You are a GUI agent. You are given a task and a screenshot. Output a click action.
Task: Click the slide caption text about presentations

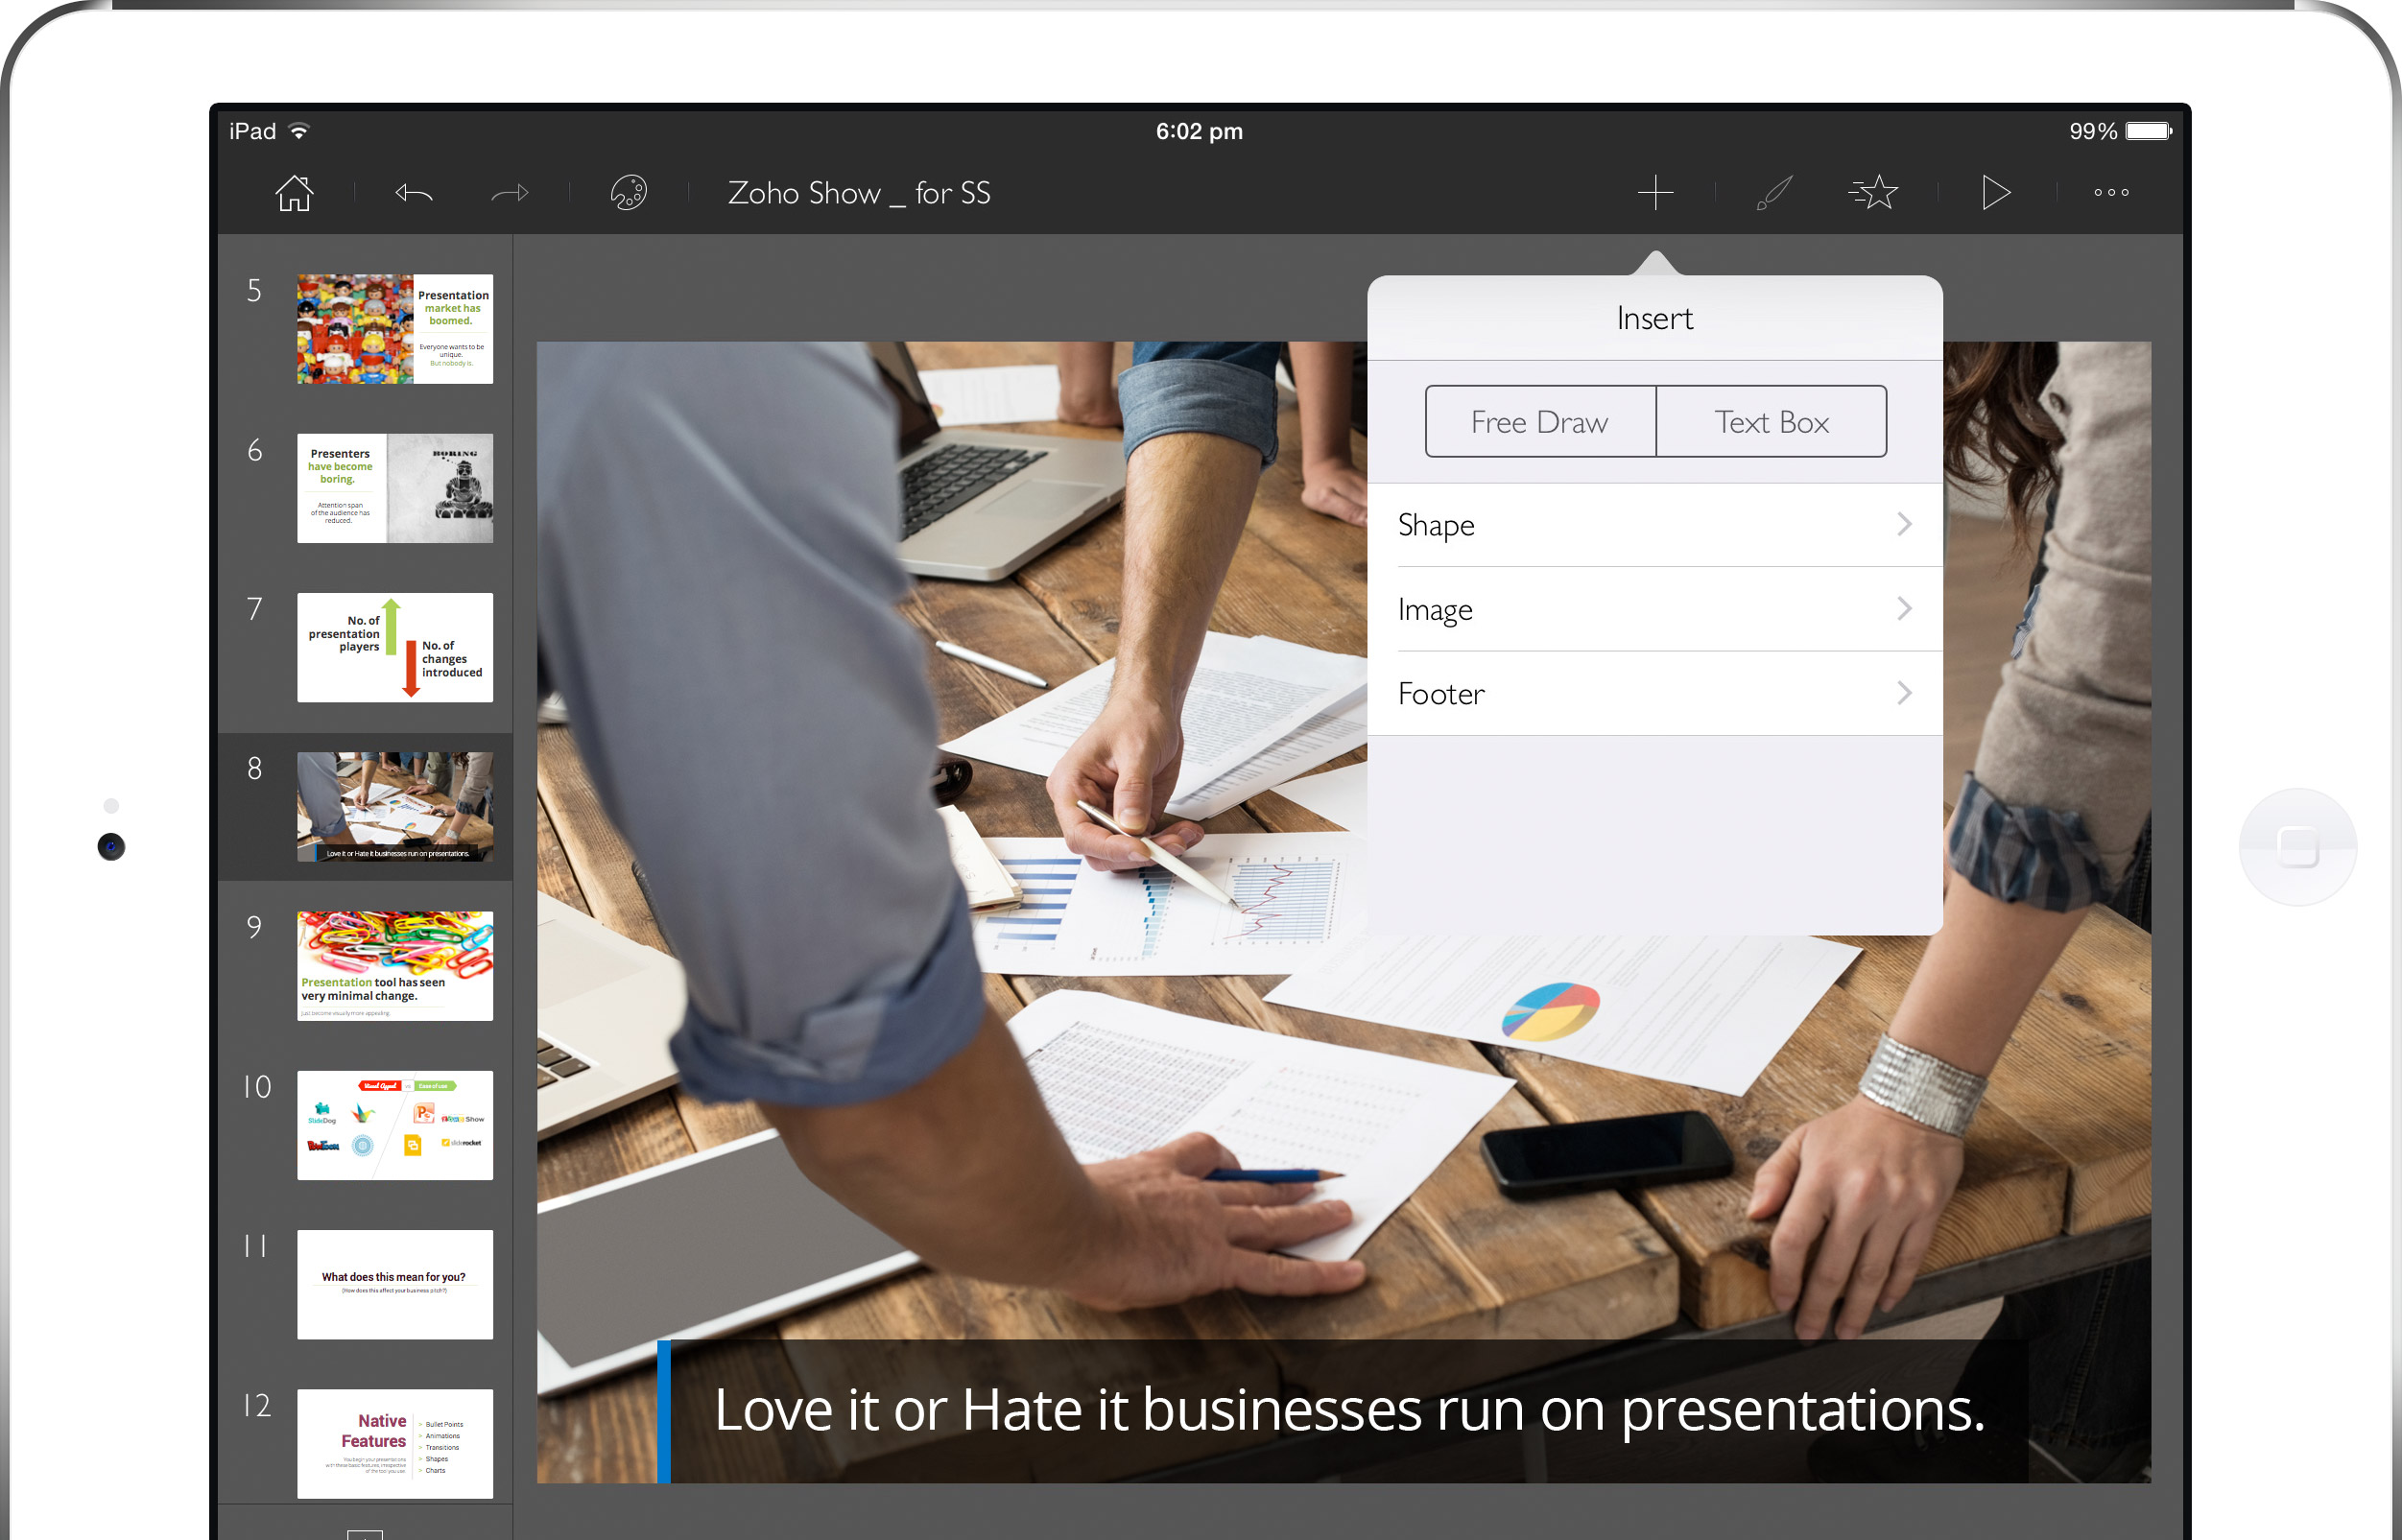[x=1349, y=1410]
